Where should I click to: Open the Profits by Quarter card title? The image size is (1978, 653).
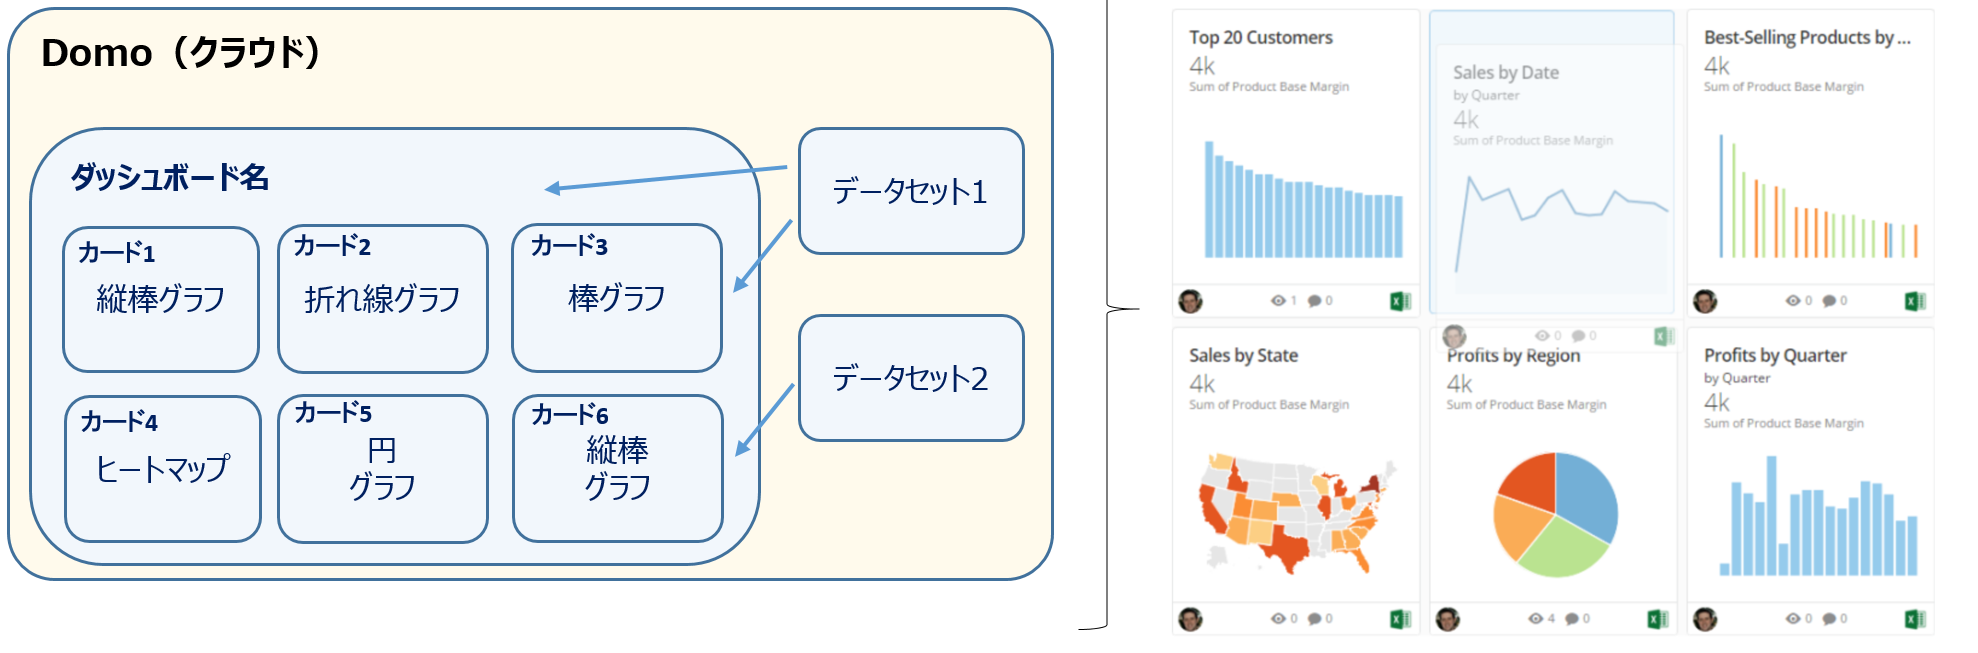(x=1775, y=355)
